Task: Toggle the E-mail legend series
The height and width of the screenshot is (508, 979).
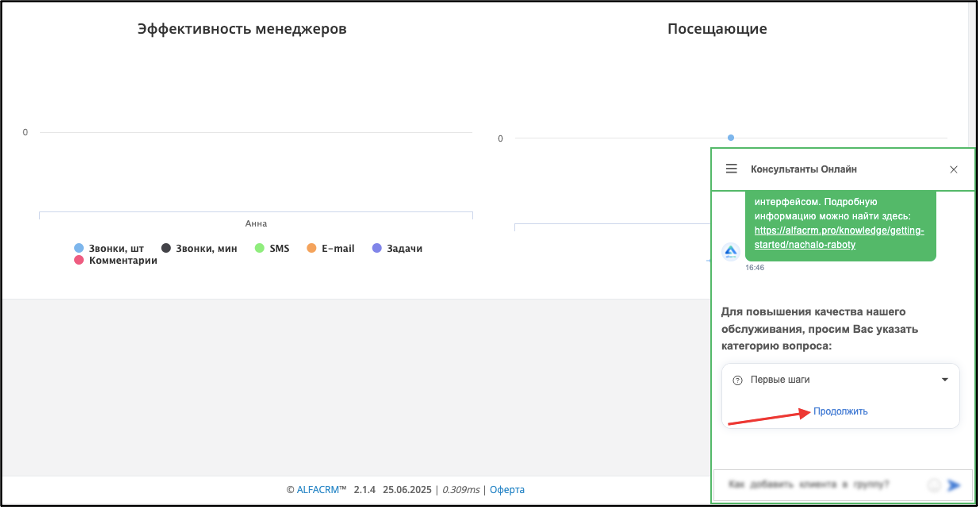Action: [330, 248]
